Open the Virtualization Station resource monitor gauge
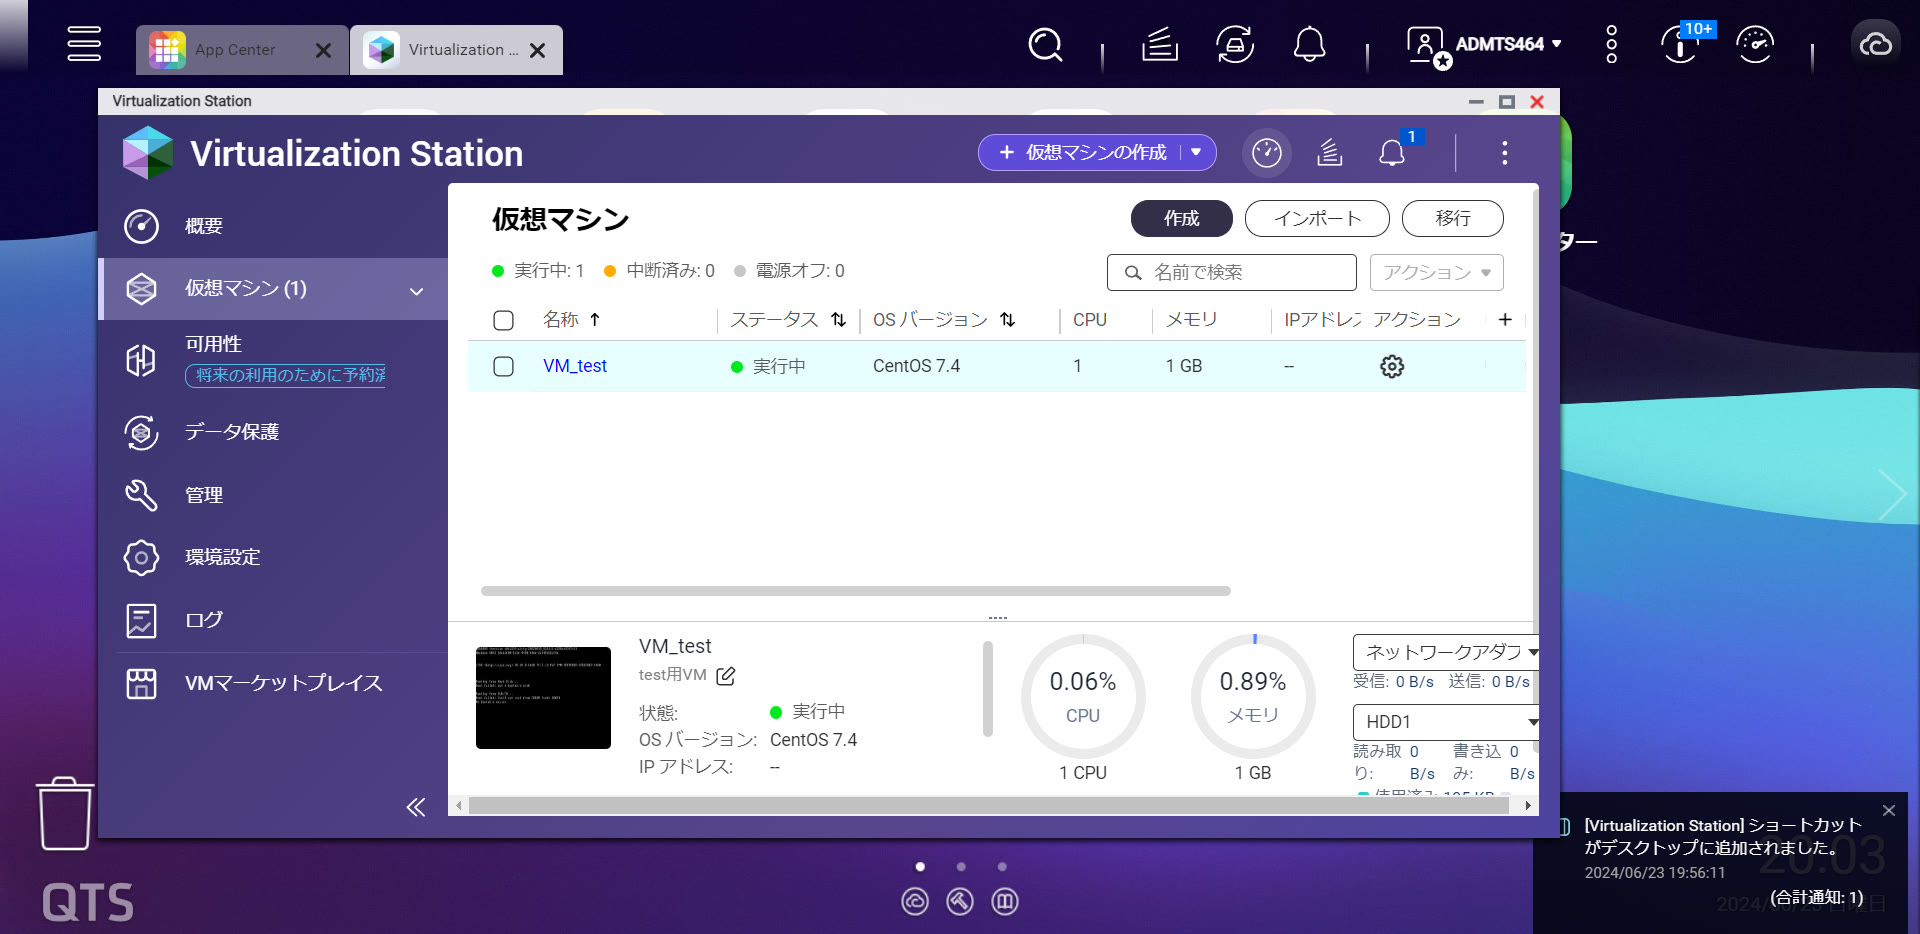 (x=1267, y=153)
